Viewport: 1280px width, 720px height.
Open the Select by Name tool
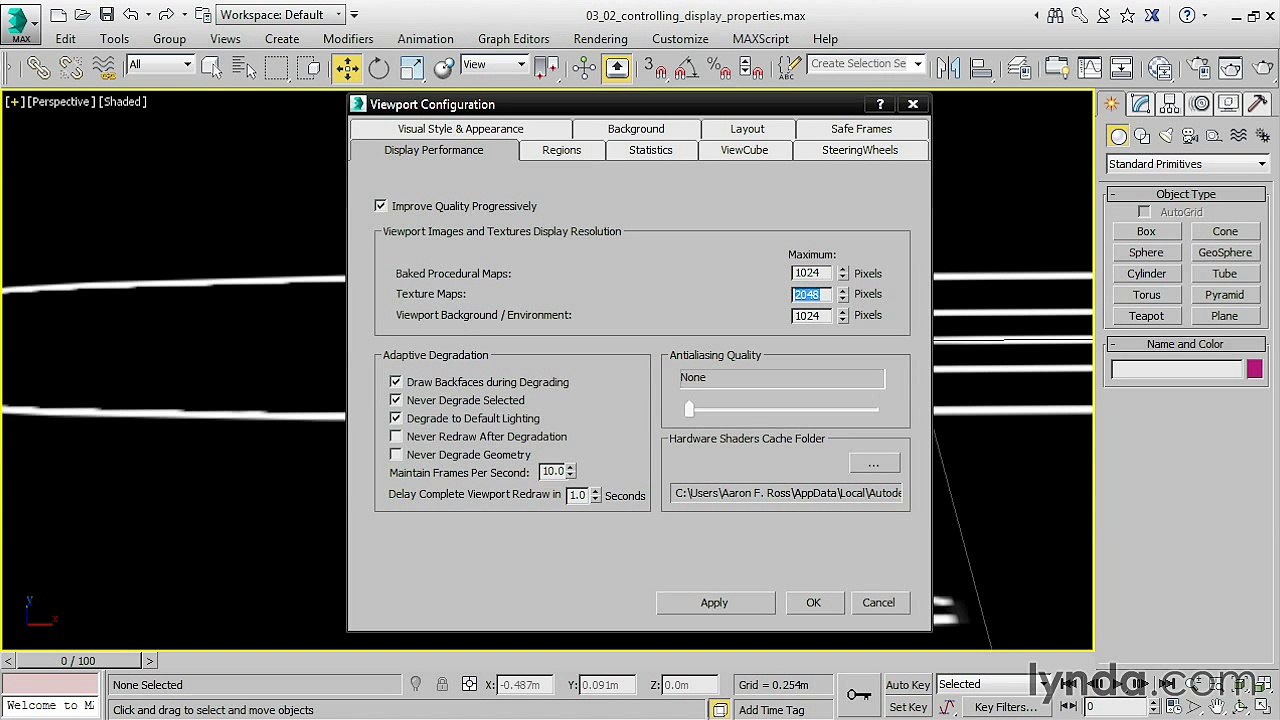point(244,67)
